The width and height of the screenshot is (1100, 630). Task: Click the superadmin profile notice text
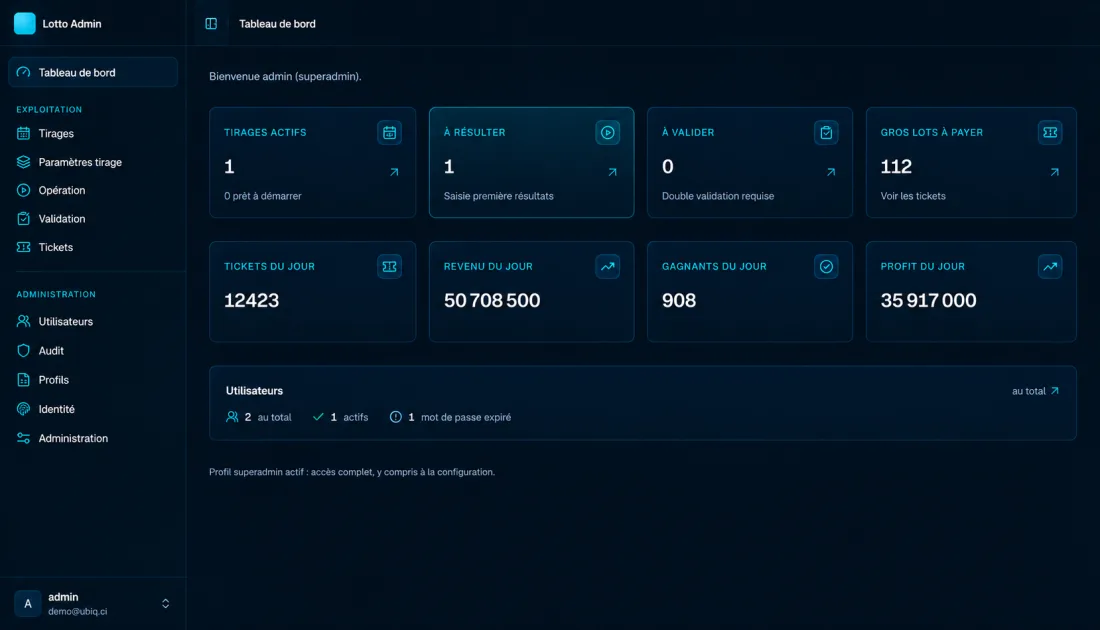[352, 472]
